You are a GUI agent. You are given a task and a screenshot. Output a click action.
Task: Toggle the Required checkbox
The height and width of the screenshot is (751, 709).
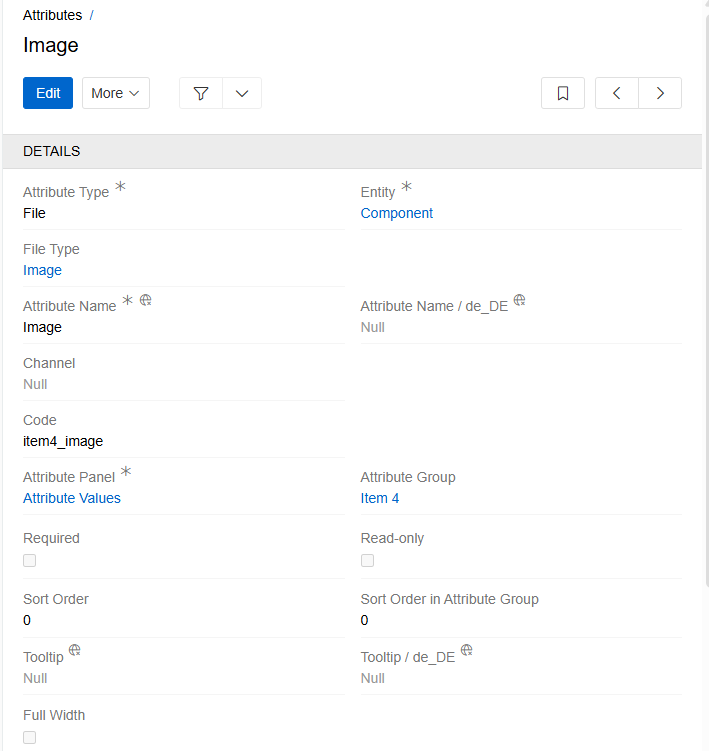(x=30, y=560)
